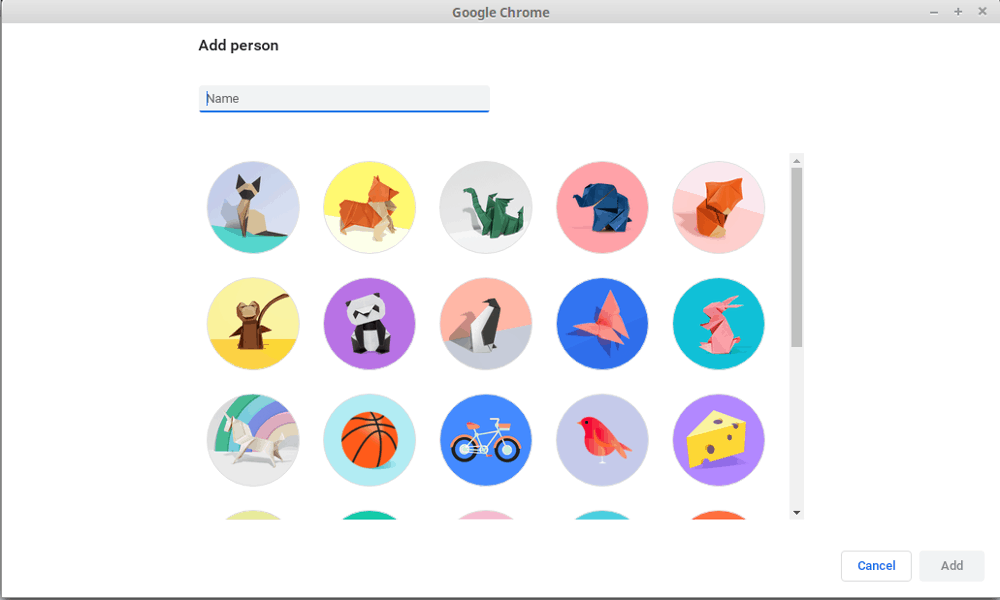Click the avatar list scrollbar thumb
Image resolution: width=1000 pixels, height=600 pixels.
(797, 258)
